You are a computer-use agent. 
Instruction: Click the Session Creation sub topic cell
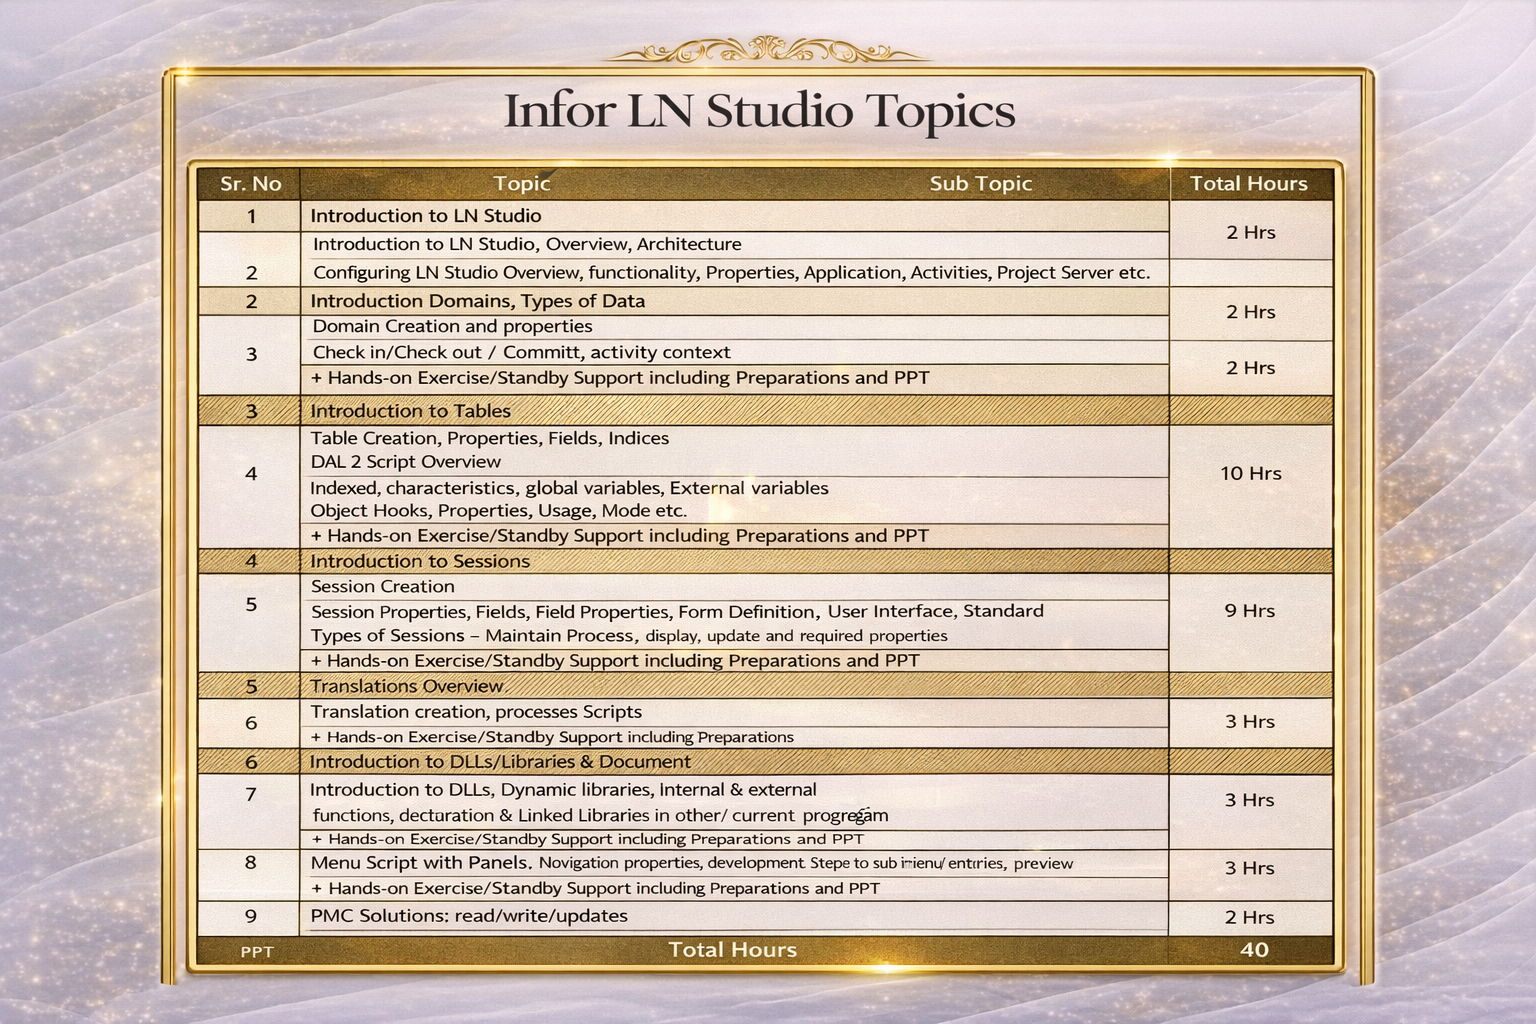[382, 586]
